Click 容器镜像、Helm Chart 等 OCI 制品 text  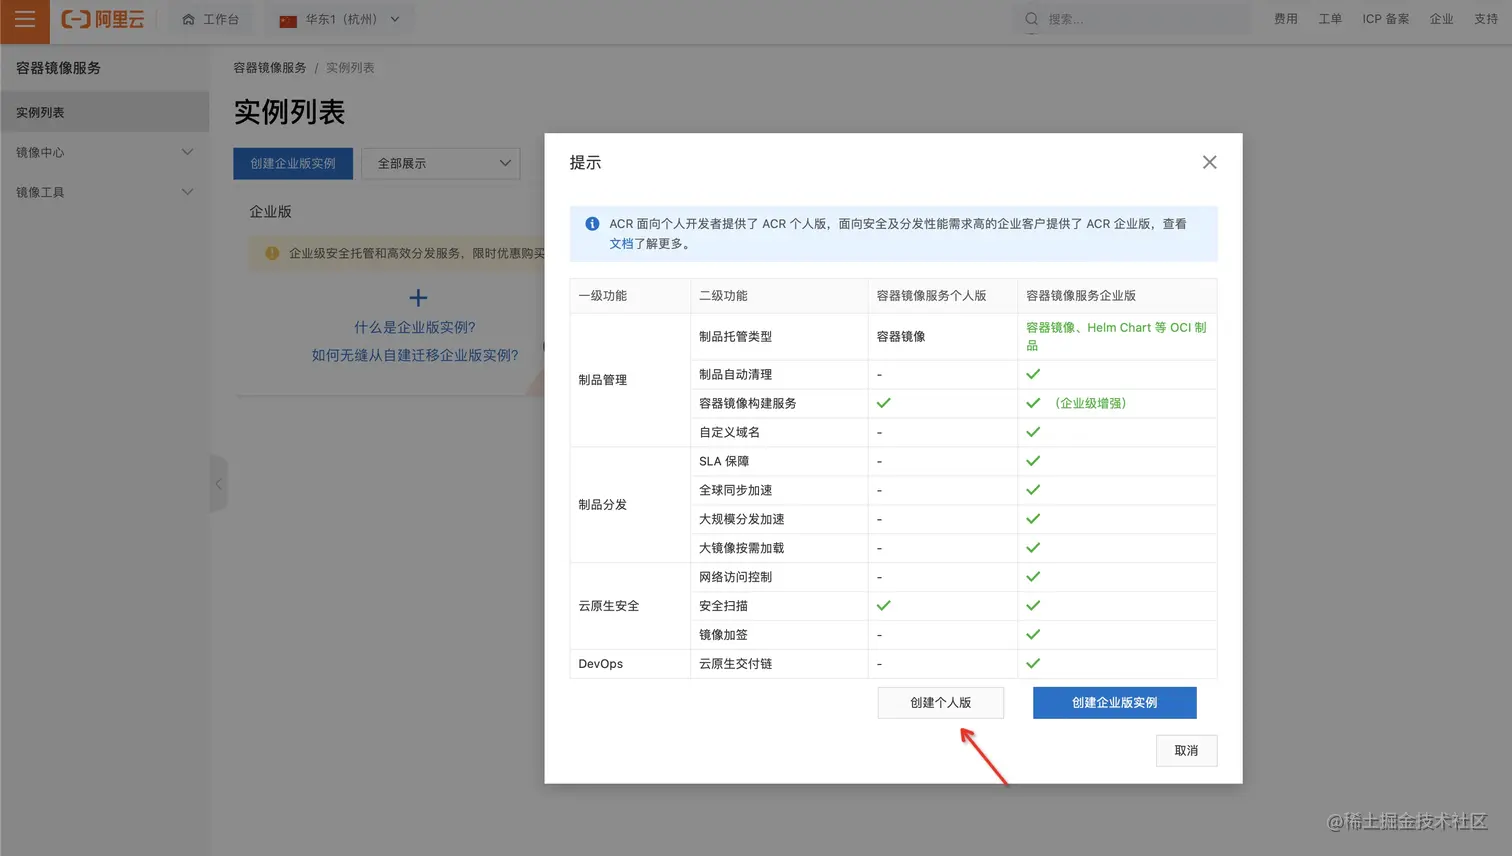[x=1116, y=336]
